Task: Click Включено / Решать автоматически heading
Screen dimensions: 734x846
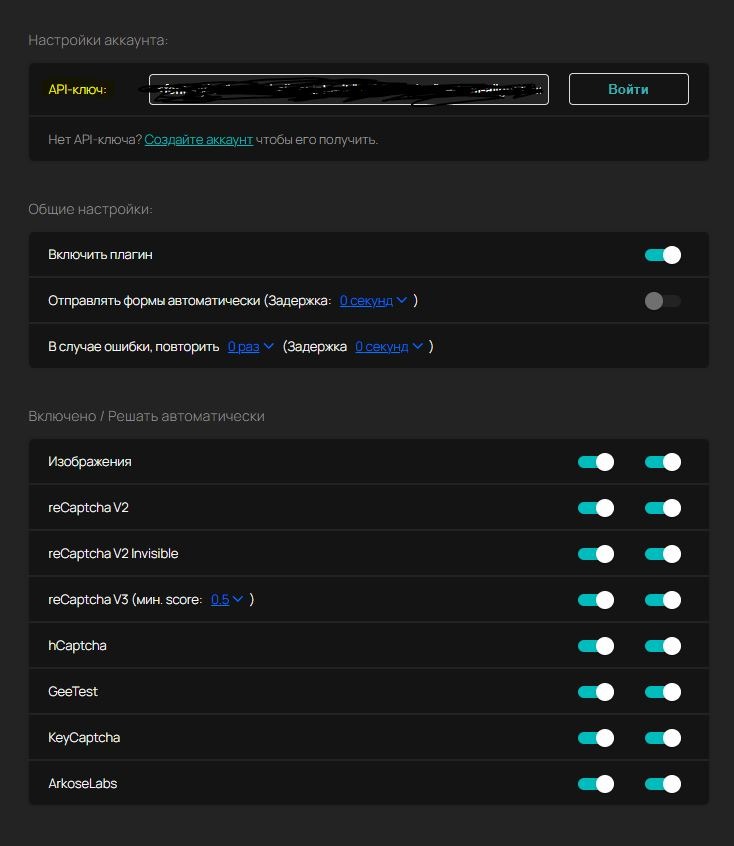Action: tap(146, 417)
